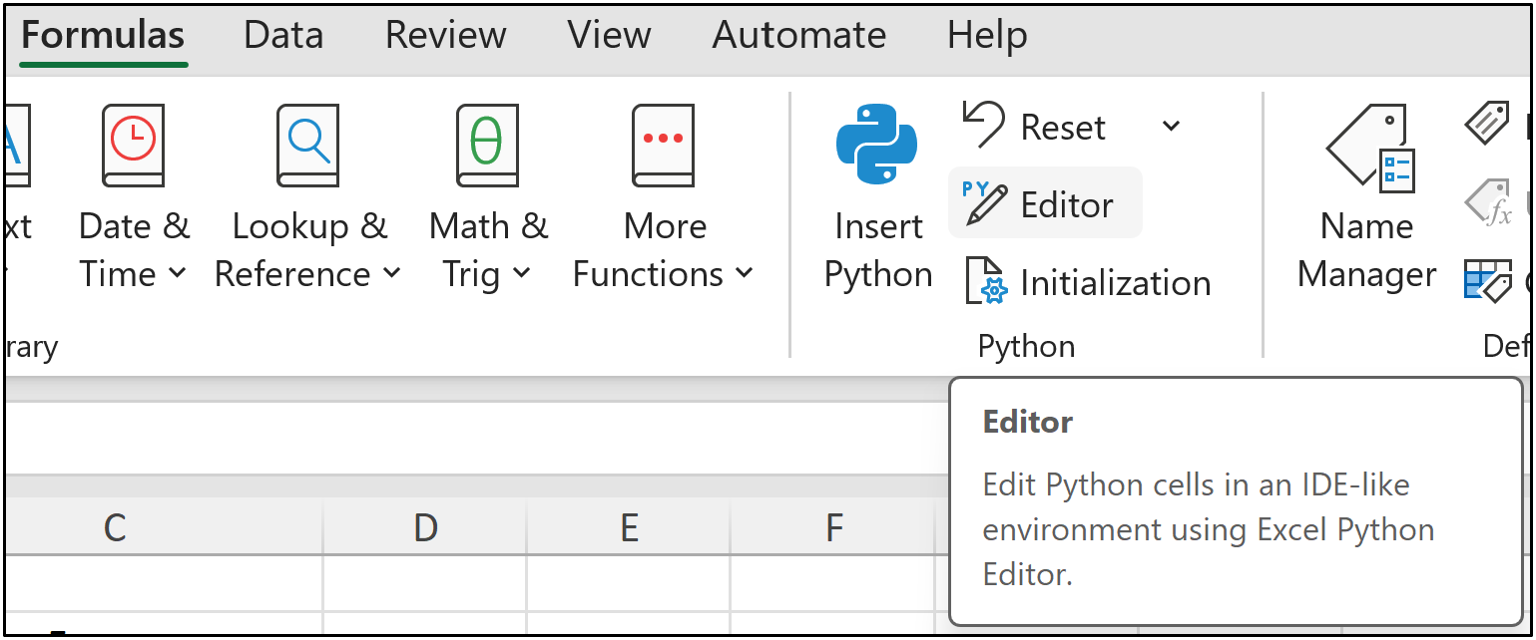Expand the Lookup & Reference dropdown chevron
Viewport: 1536px width, 640px height.
click(x=392, y=273)
